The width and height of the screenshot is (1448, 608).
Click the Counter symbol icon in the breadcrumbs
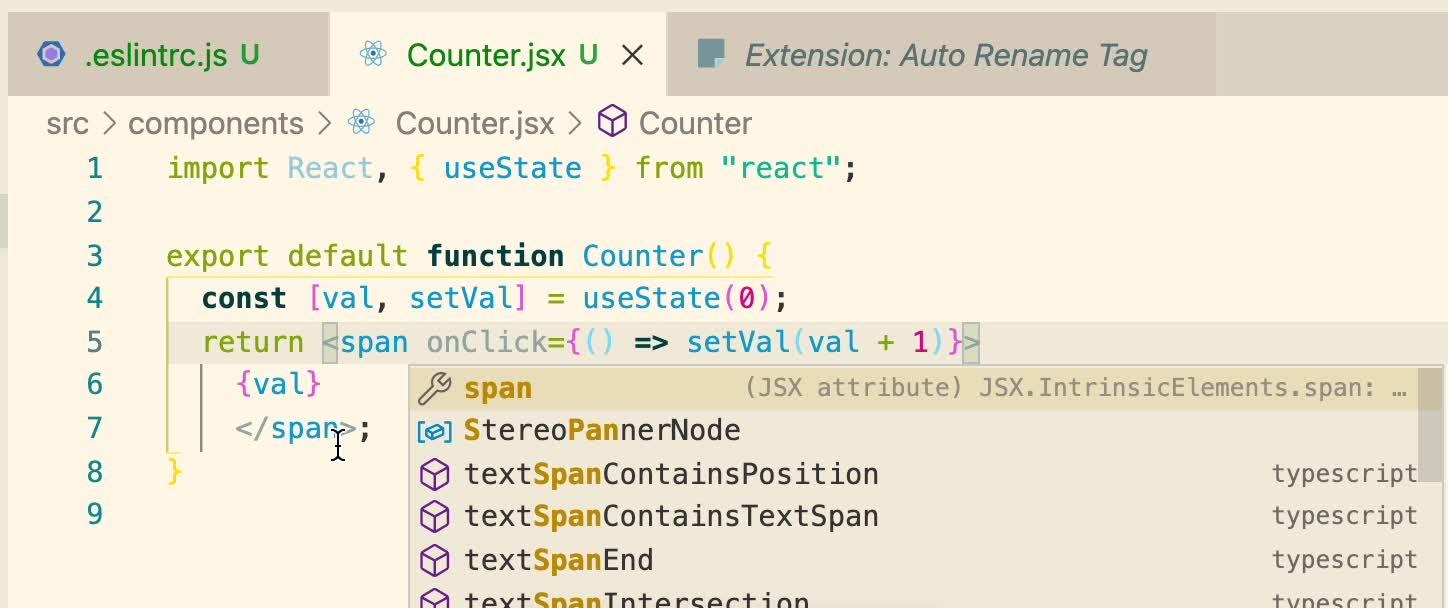tap(613, 120)
